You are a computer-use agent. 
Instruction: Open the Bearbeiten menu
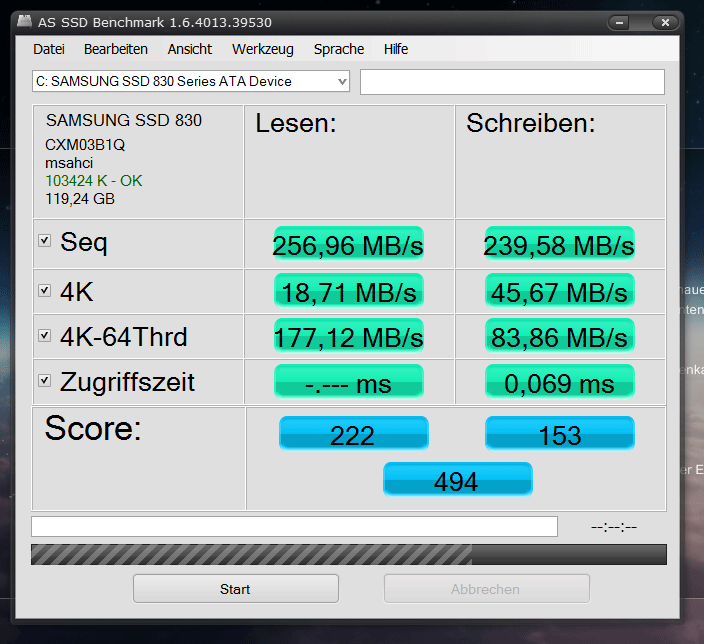116,49
